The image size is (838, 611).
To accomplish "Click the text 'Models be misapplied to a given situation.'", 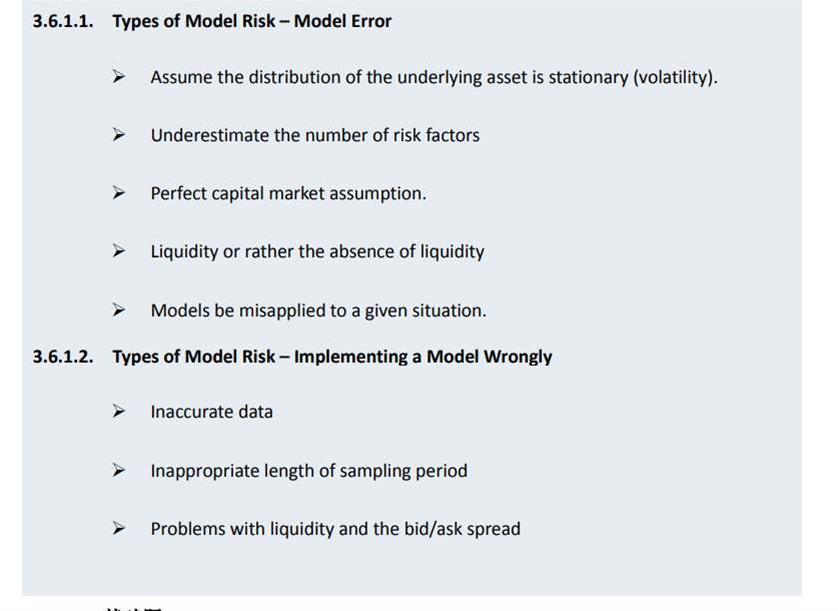I will click(x=319, y=311).
